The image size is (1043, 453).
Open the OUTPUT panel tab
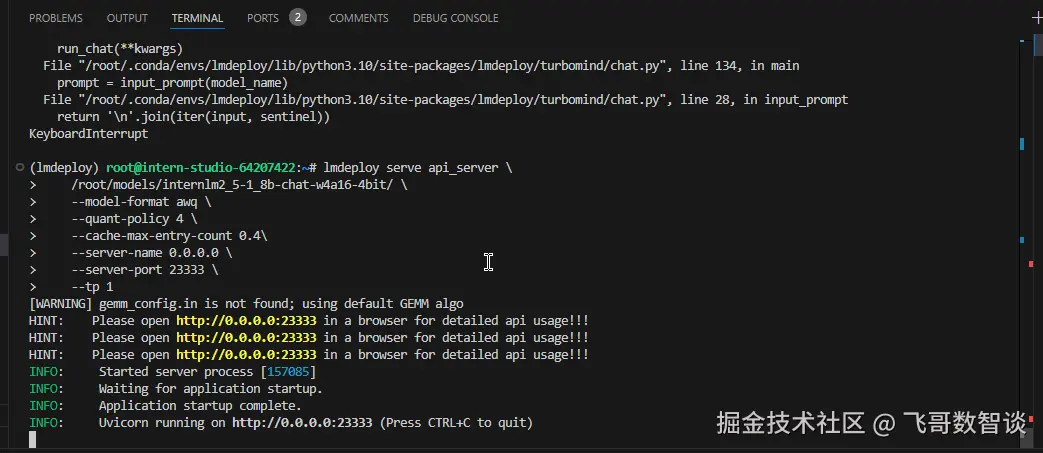127,18
